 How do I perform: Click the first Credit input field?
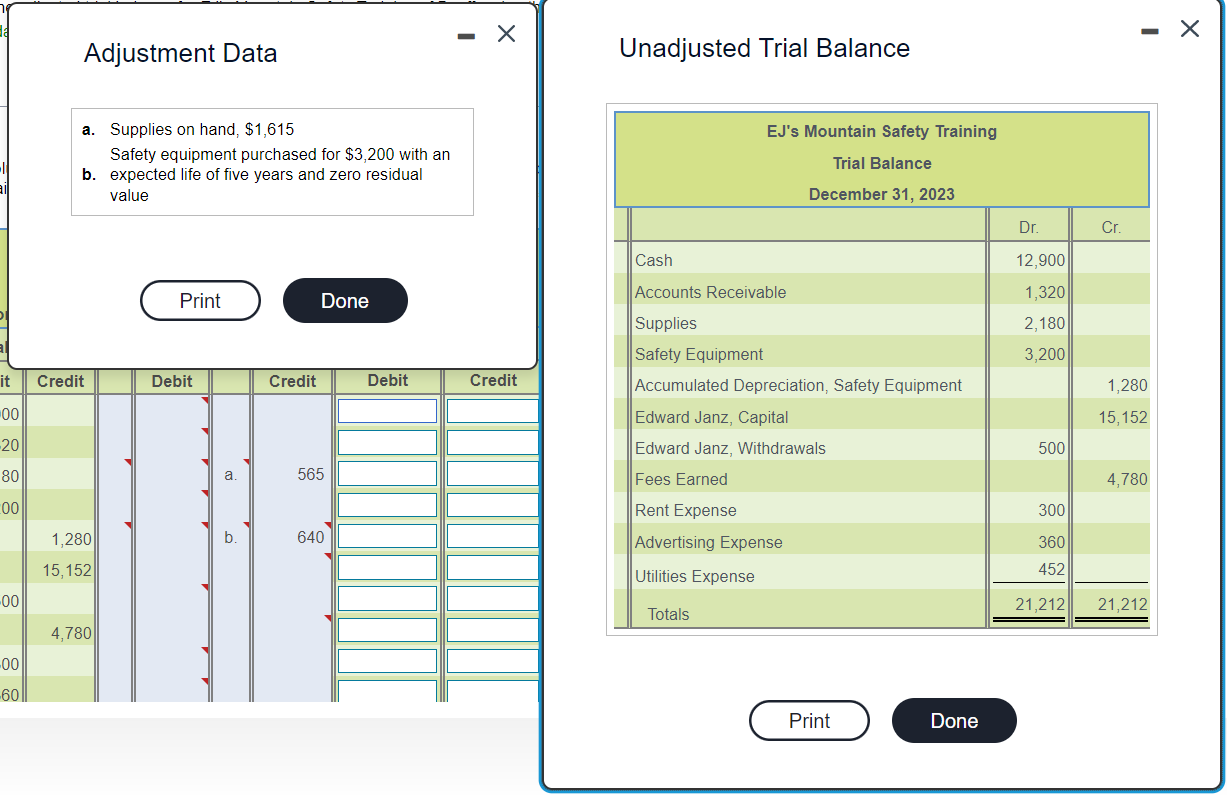pos(492,410)
